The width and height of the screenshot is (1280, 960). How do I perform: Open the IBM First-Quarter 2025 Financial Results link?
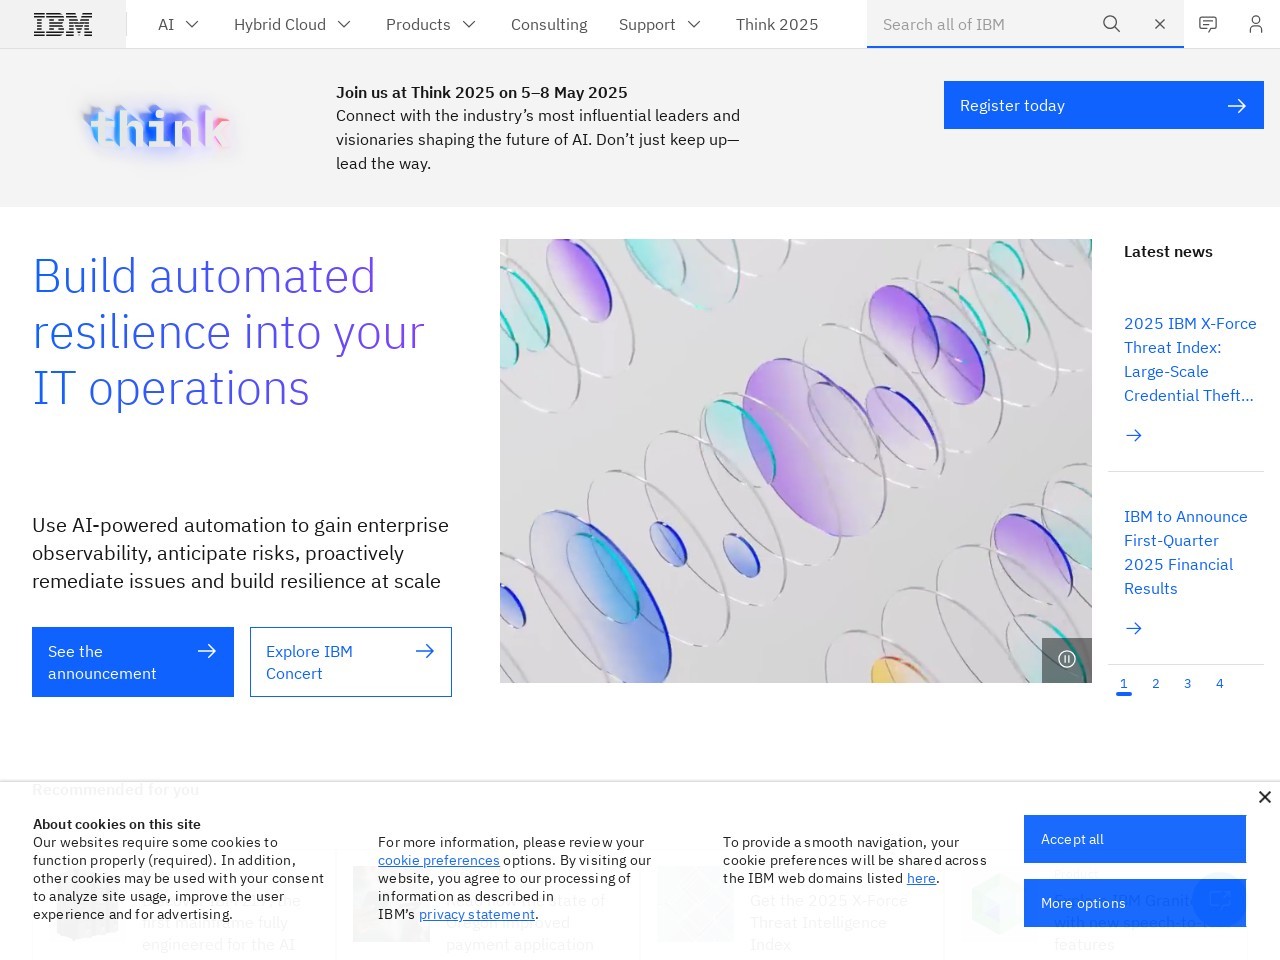pyautogui.click(x=1186, y=552)
